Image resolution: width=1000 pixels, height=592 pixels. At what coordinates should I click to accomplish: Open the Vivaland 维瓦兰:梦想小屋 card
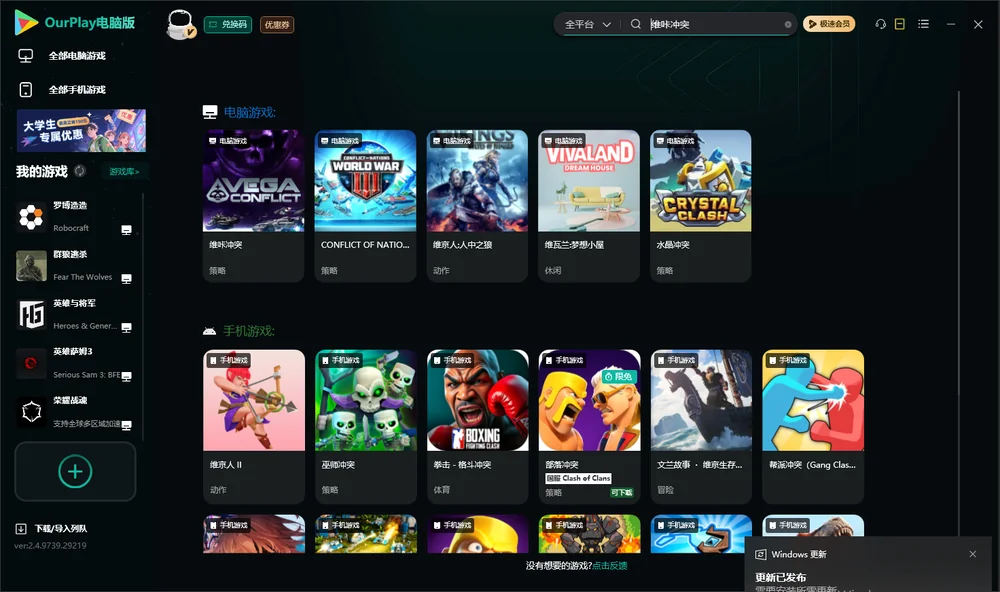(x=589, y=205)
